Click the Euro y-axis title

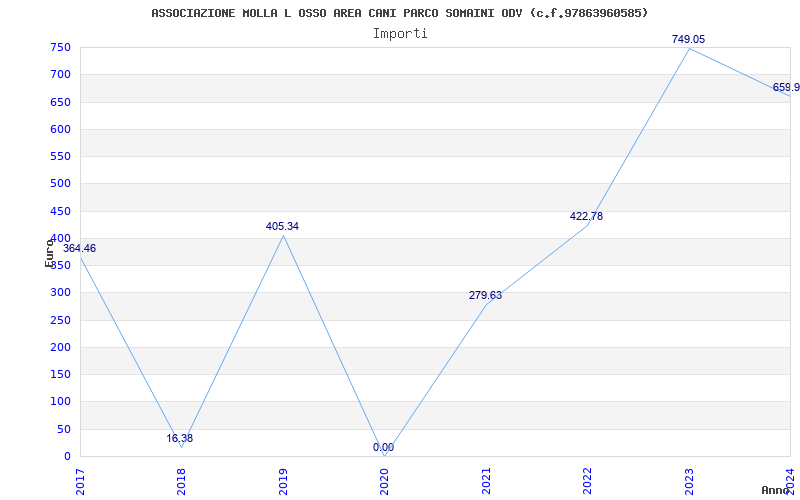click(x=49, y=253)
